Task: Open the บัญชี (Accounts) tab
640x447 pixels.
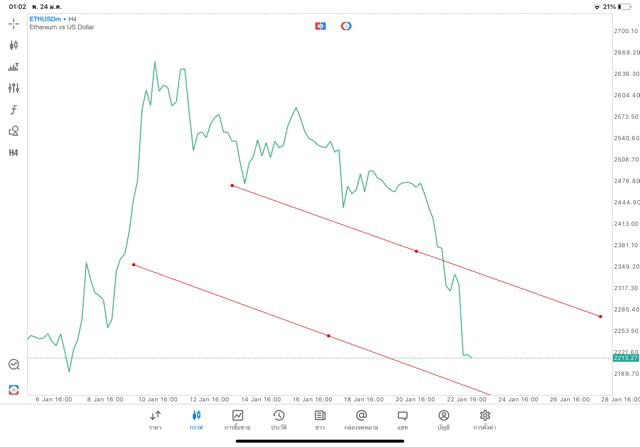Action: click(443, 419)
